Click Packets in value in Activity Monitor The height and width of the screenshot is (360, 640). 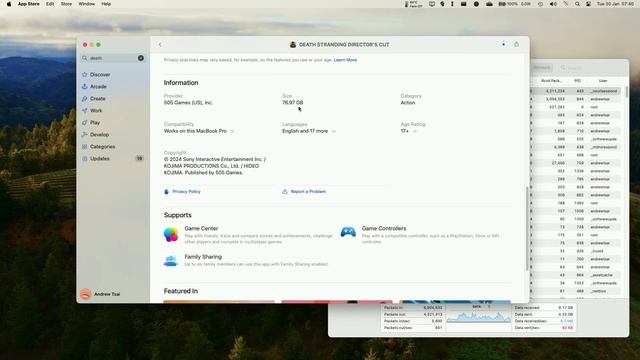432,308
